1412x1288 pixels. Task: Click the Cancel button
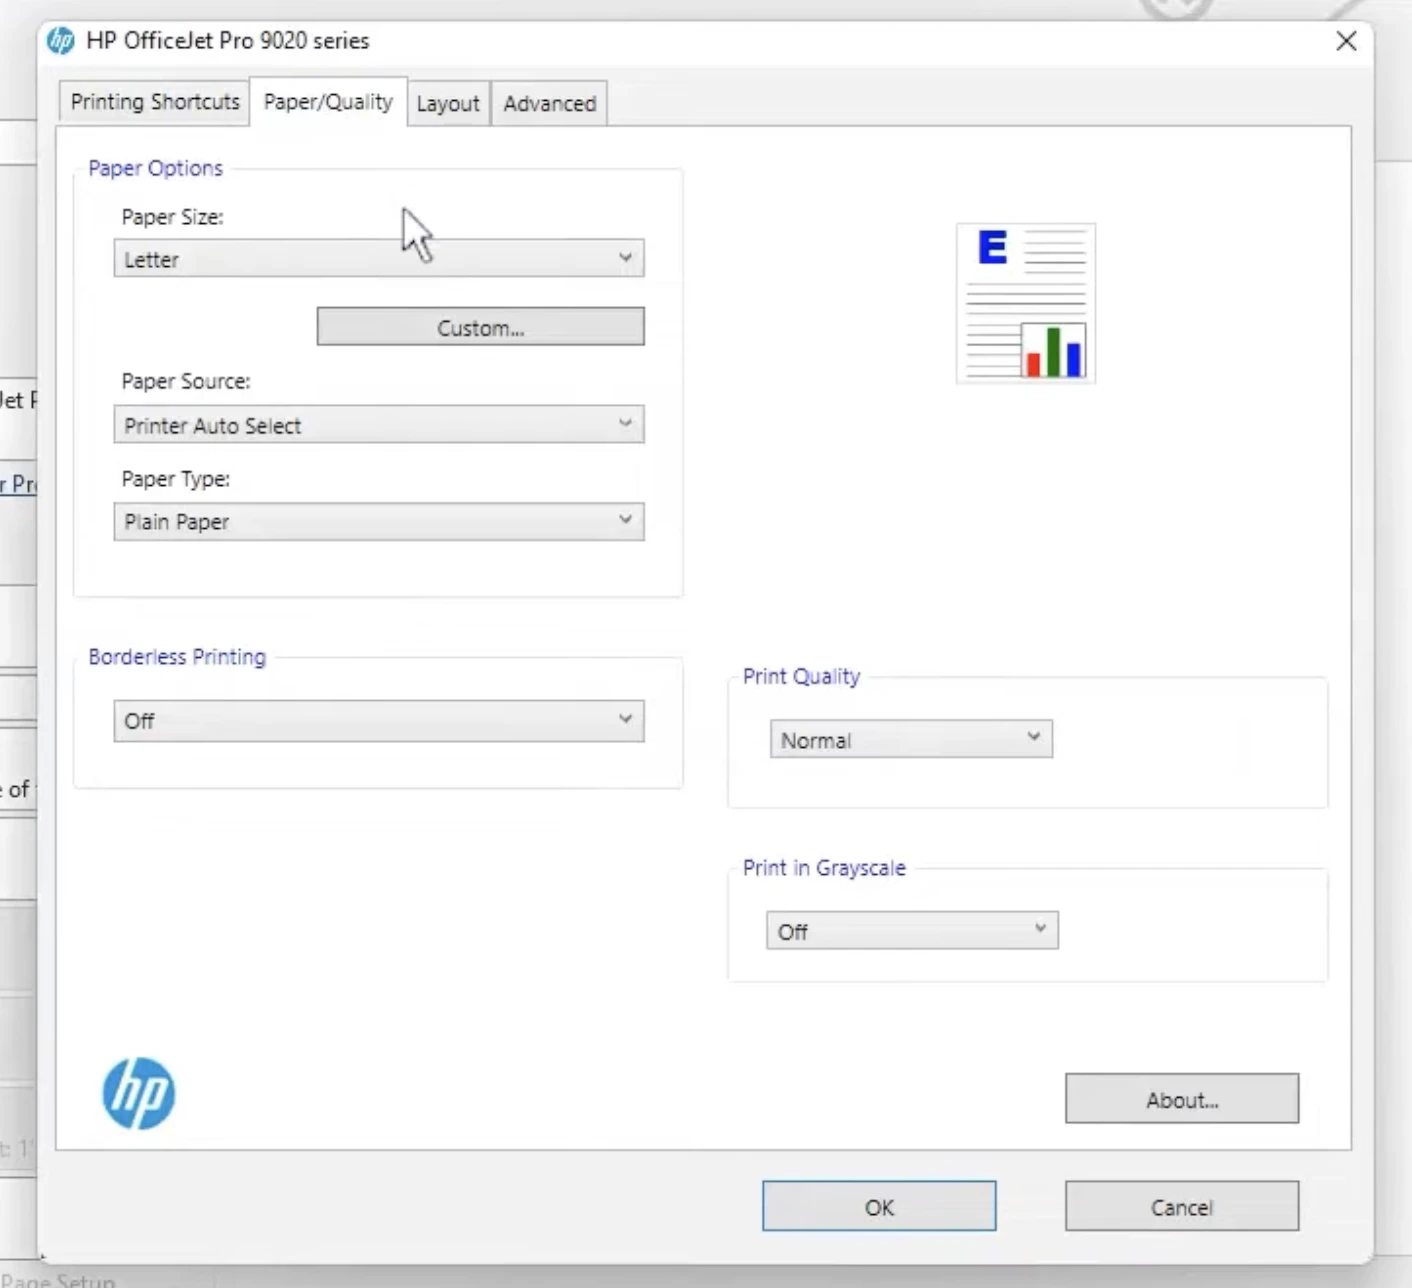1182,1207
